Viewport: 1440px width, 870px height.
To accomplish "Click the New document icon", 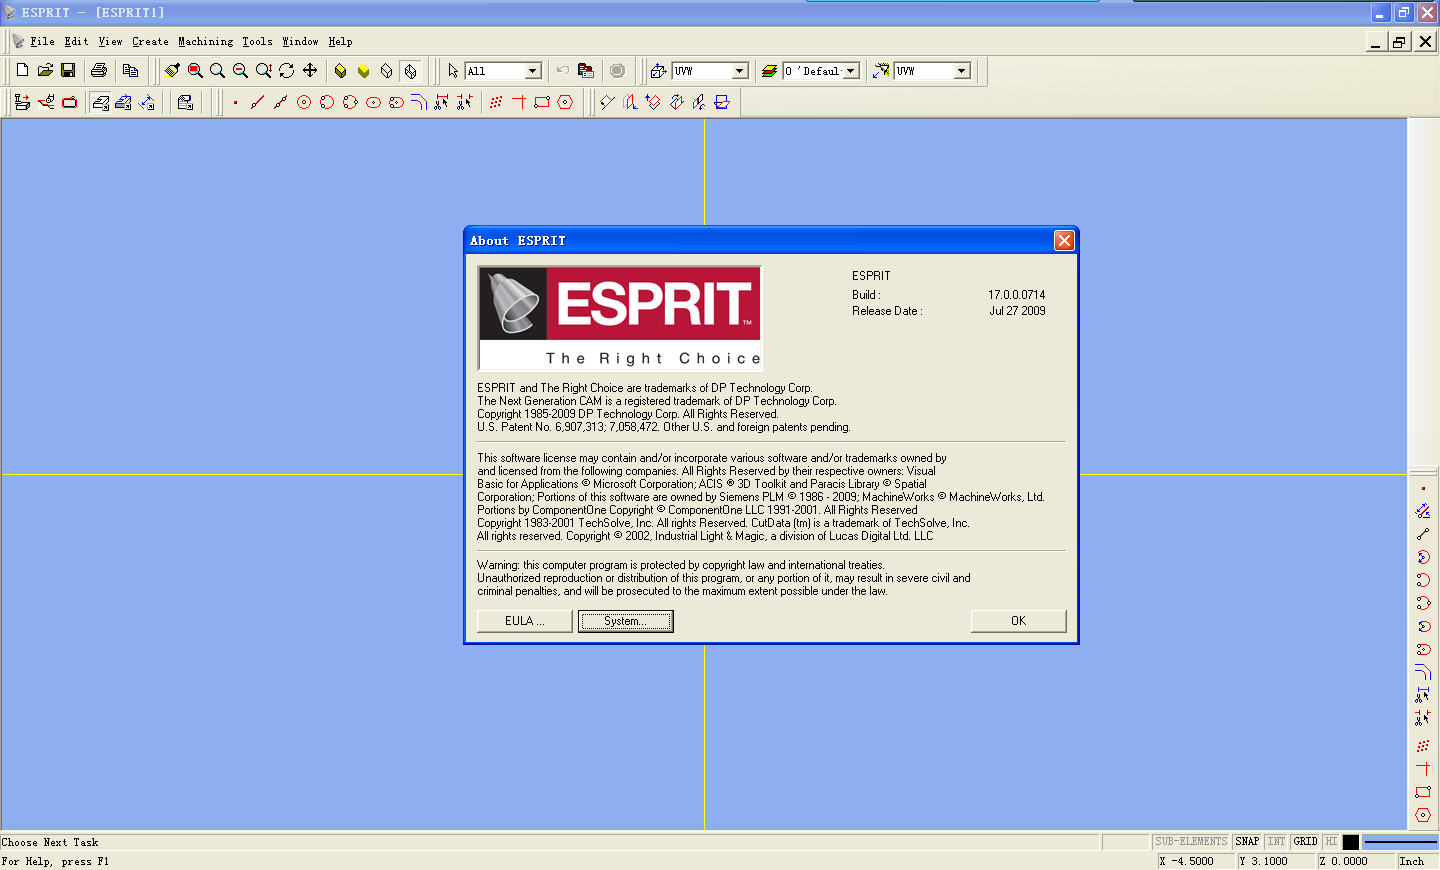I will pyautogui.click(x=22, y=70).
